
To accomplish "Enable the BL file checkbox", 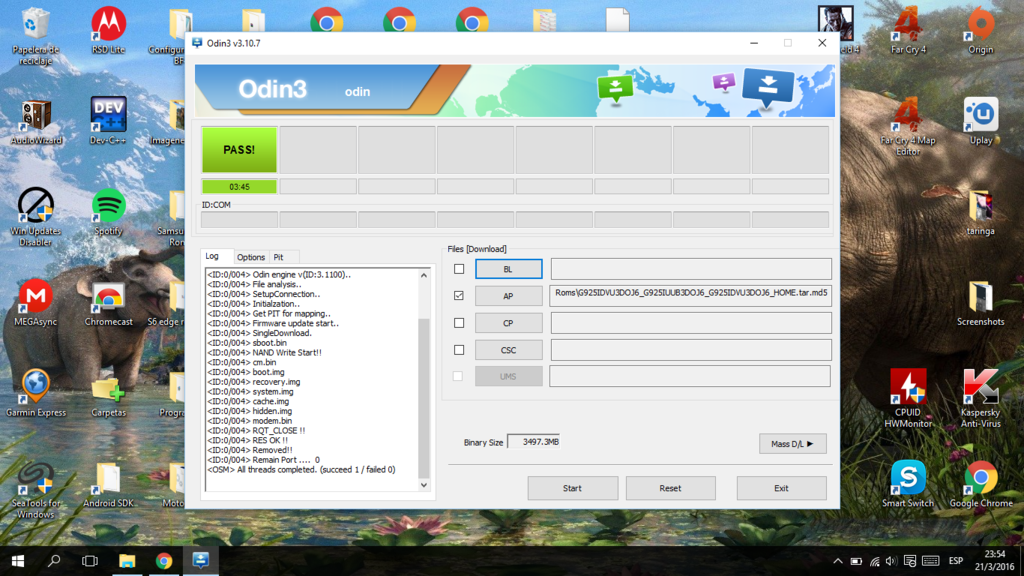I will [x=459, y=269].
